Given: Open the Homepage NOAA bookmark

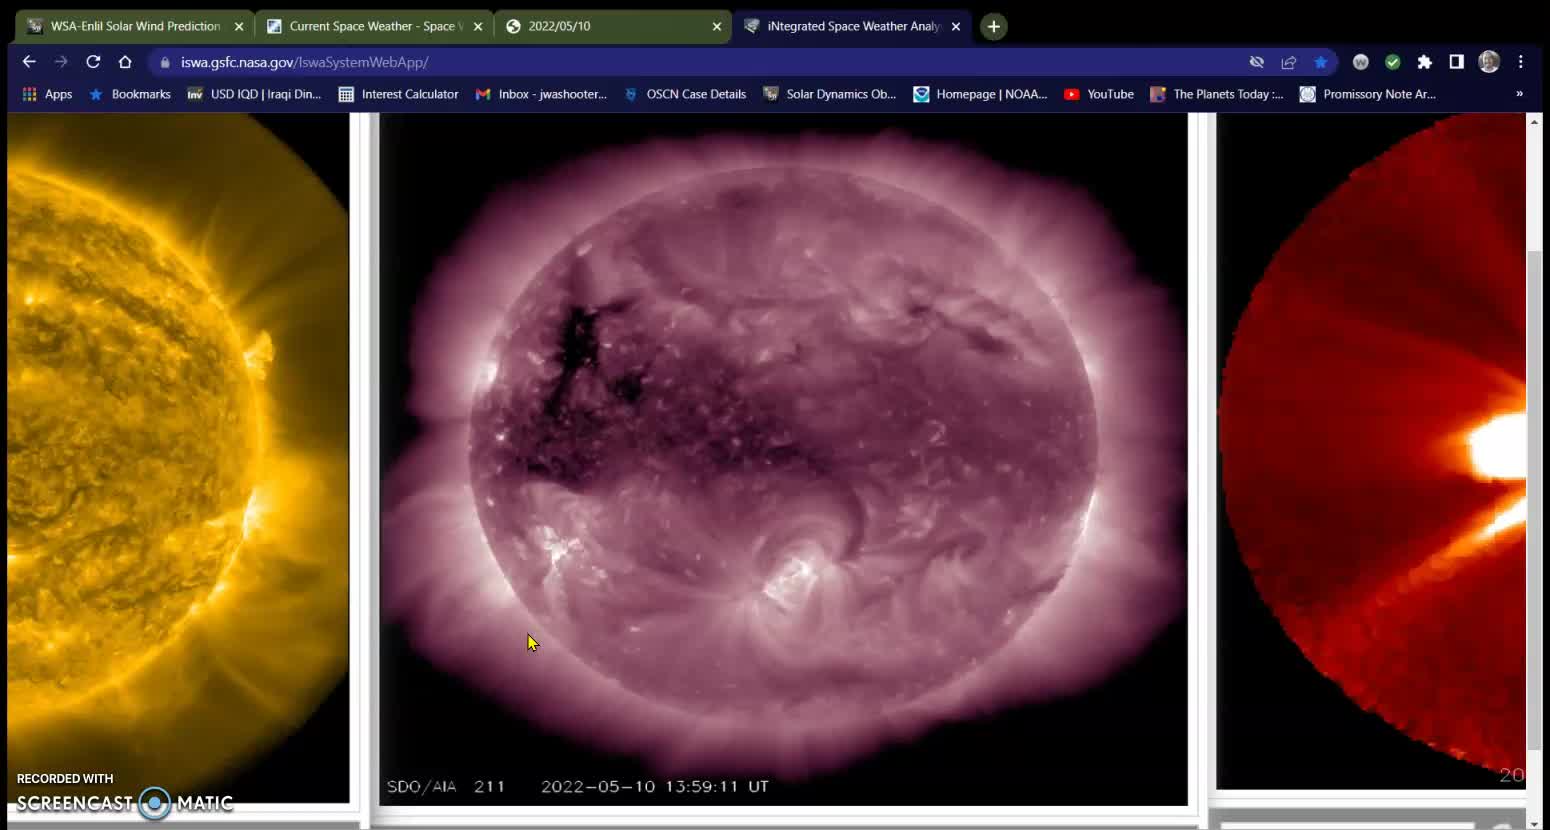Looking at the screenshot, I should point(980,94).
